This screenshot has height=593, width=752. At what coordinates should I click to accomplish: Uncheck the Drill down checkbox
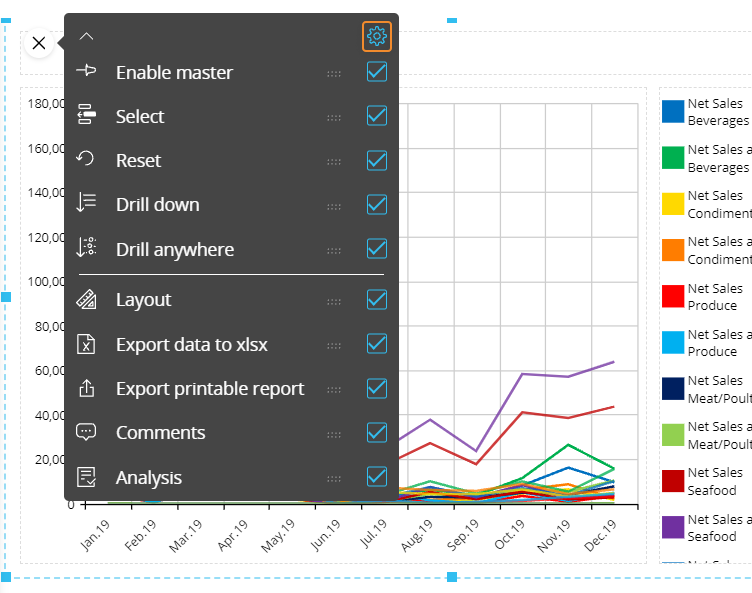tap(377, 204)
